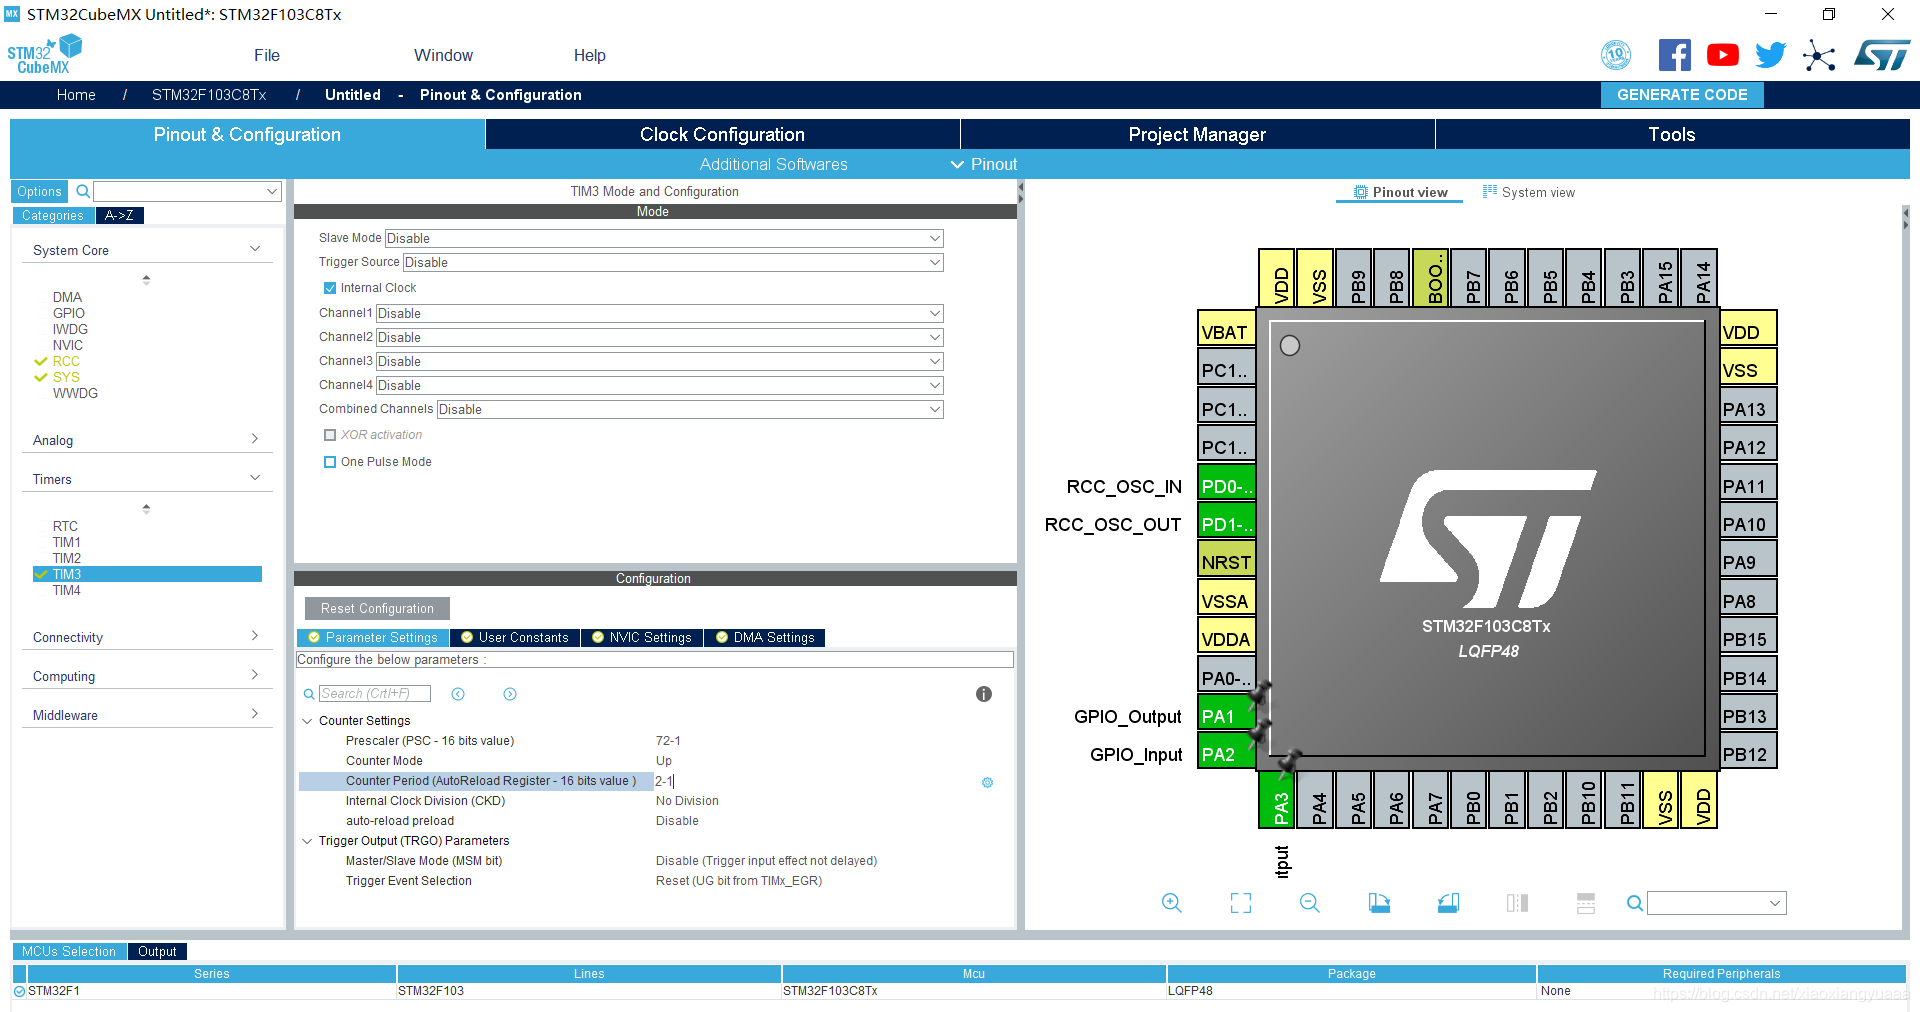Screen dimensions: 1920x1012
Task: Switch to DMA Settings tab
Action: click(765, 637)
